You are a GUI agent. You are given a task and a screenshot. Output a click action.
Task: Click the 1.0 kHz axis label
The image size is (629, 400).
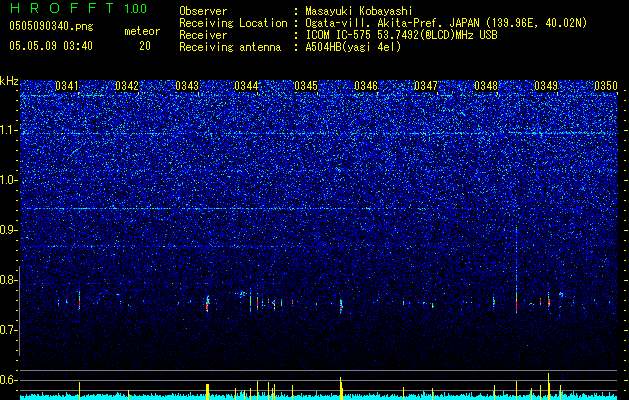coord(9,180)
